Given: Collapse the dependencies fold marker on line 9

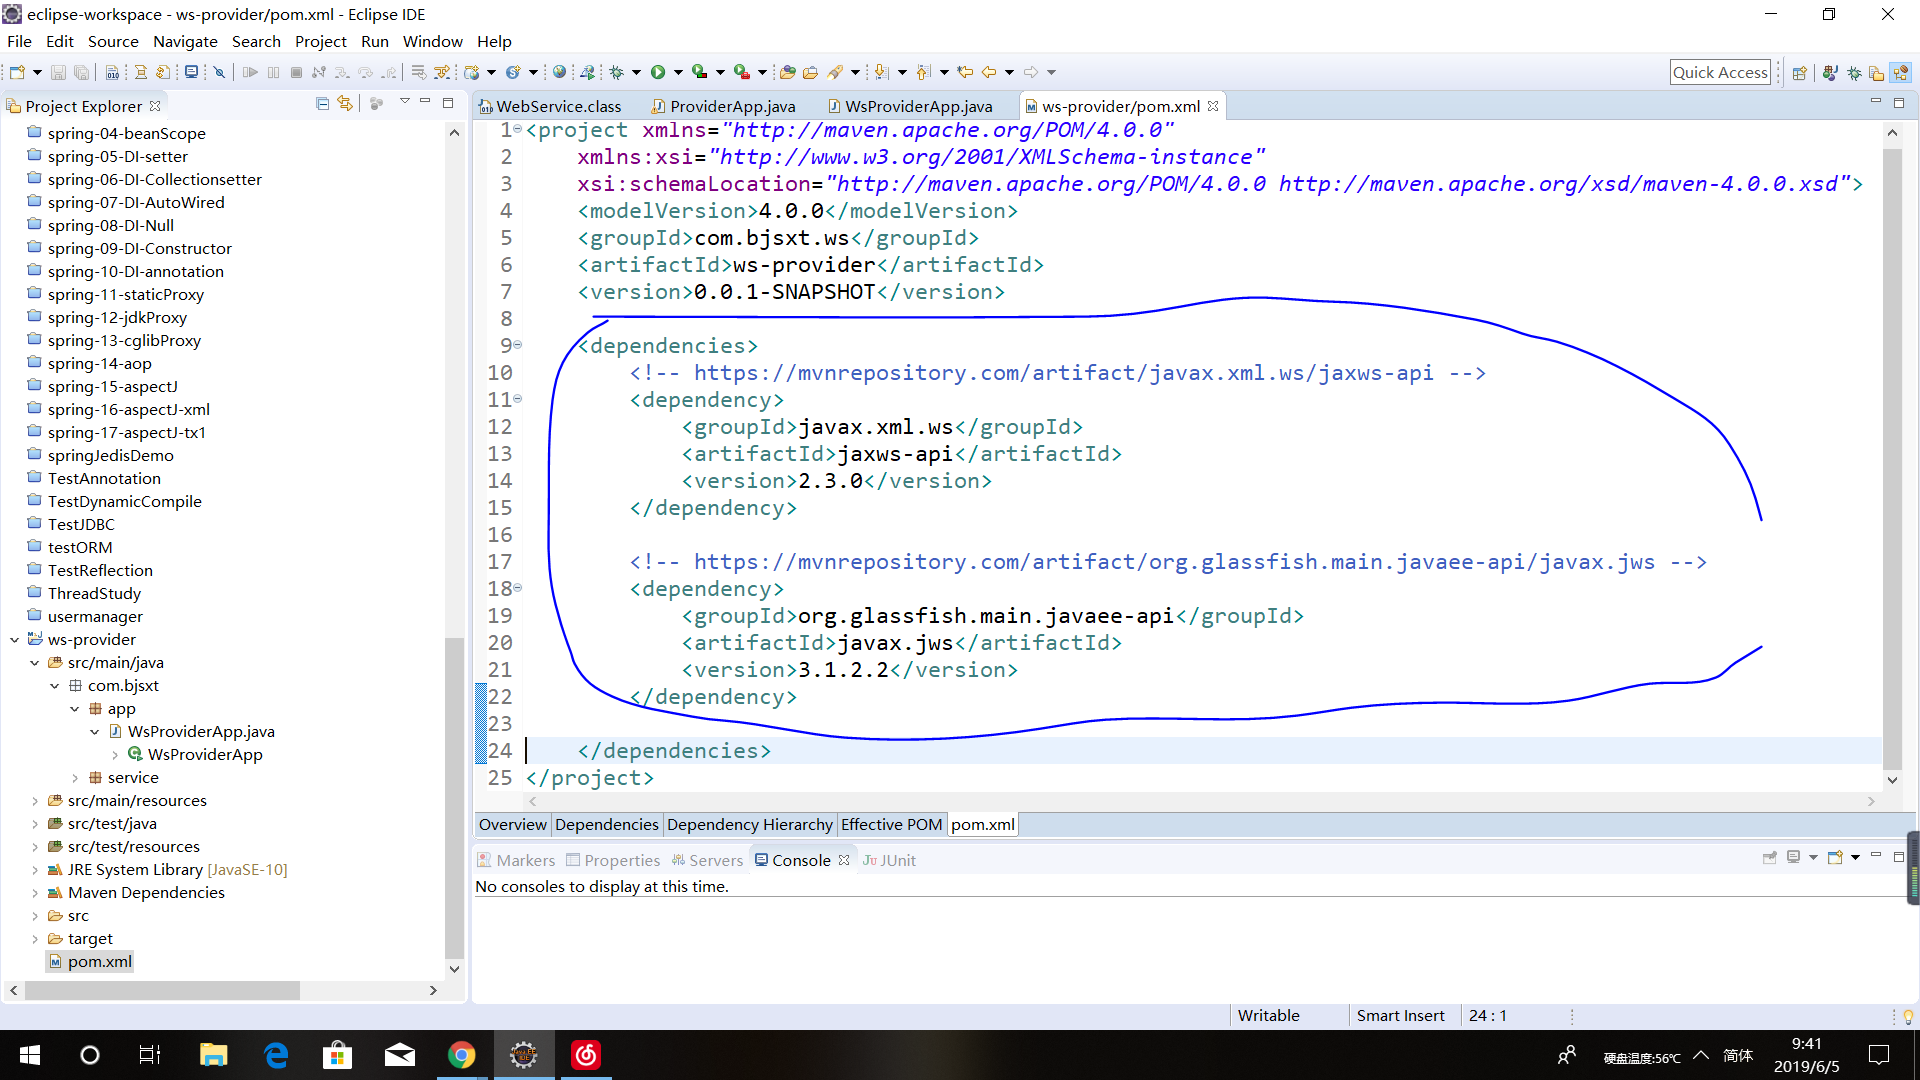Looking at the screenshot, I should [x=518, y=345].
